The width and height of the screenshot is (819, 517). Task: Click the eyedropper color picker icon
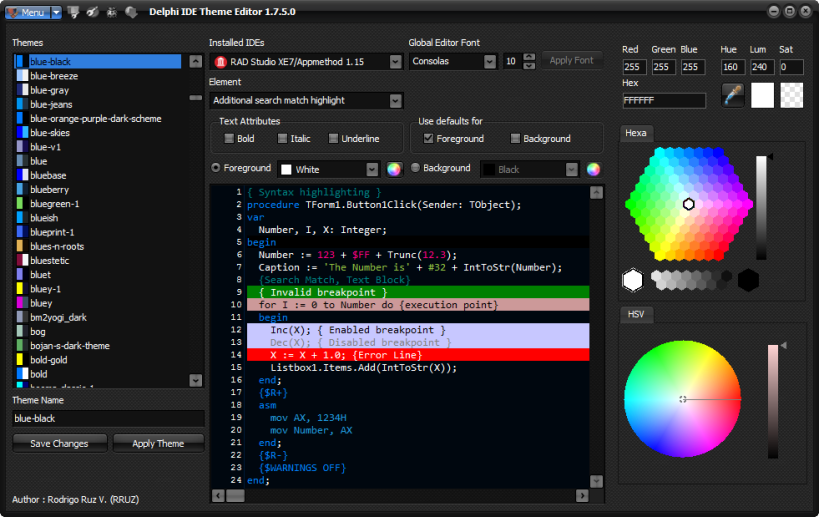(733, 95)
